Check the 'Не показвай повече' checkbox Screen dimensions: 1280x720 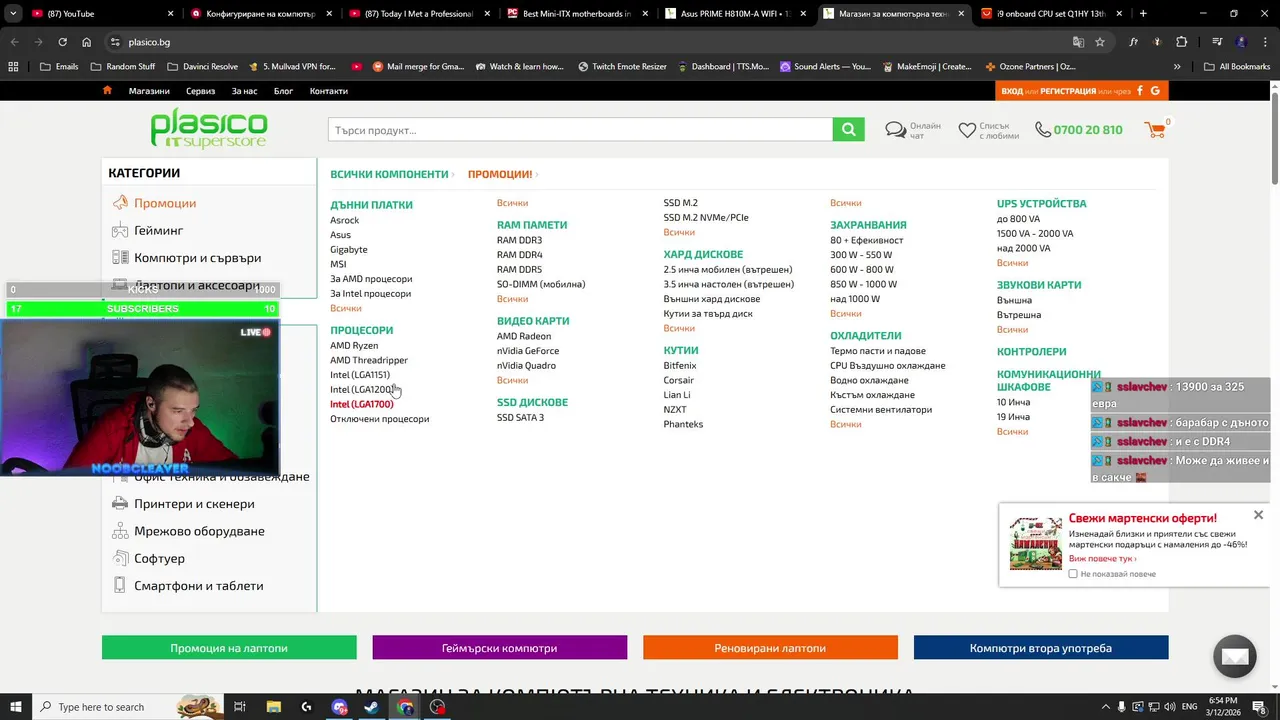point(1073,574)
